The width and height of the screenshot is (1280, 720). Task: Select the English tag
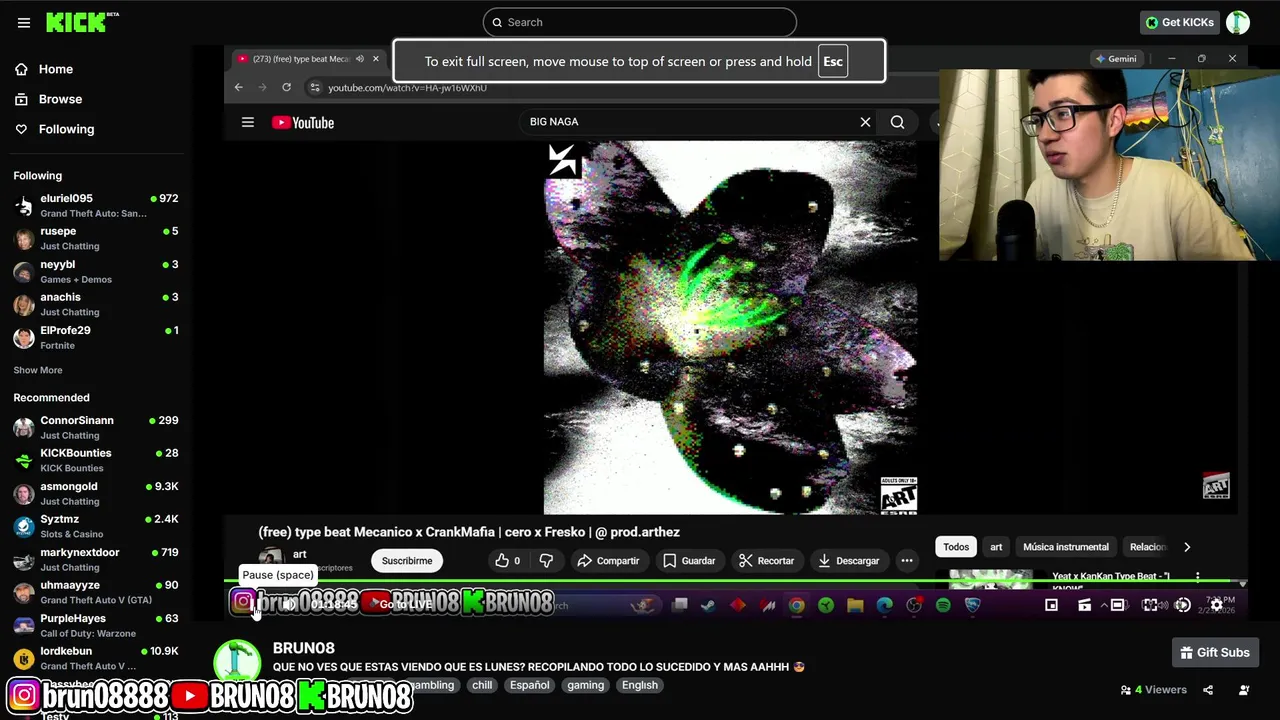point(639,685)
